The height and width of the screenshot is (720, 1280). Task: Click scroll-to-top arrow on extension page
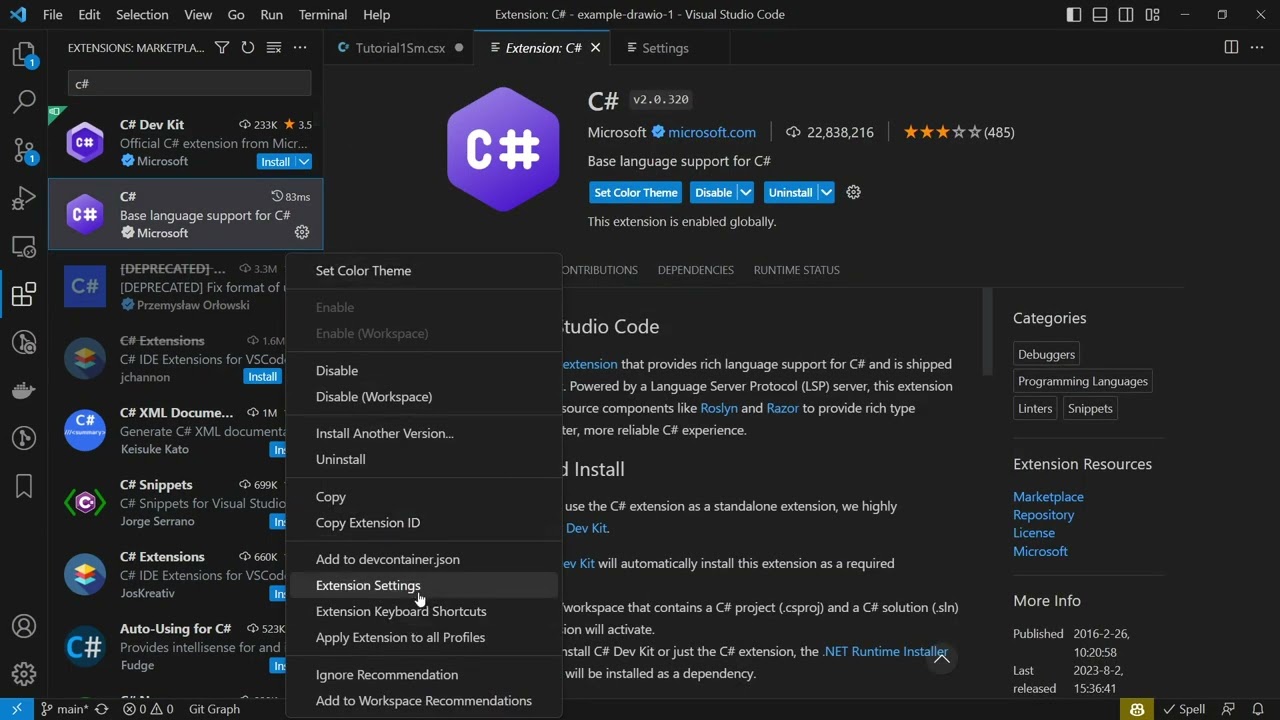941,657
